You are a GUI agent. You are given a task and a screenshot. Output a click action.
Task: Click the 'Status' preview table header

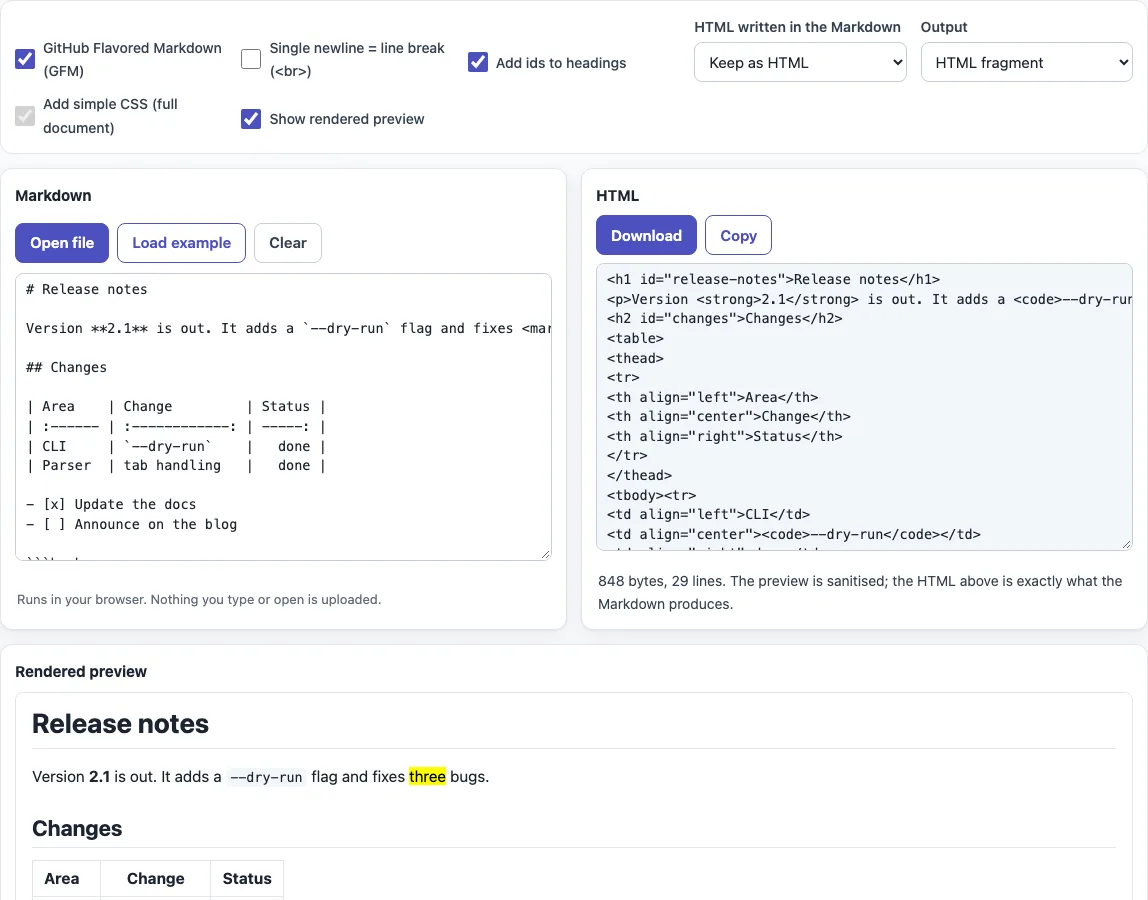(247, 879)
